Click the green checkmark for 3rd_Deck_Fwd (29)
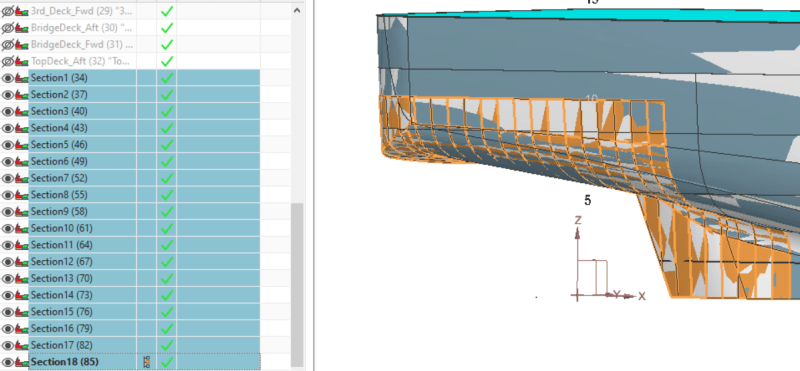Image resolution: width=800 pixels, height=371 pixels. [x=167, y=11]
